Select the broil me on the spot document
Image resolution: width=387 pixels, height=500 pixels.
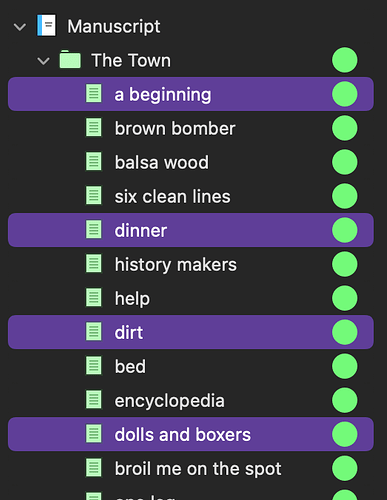(191, 468)
